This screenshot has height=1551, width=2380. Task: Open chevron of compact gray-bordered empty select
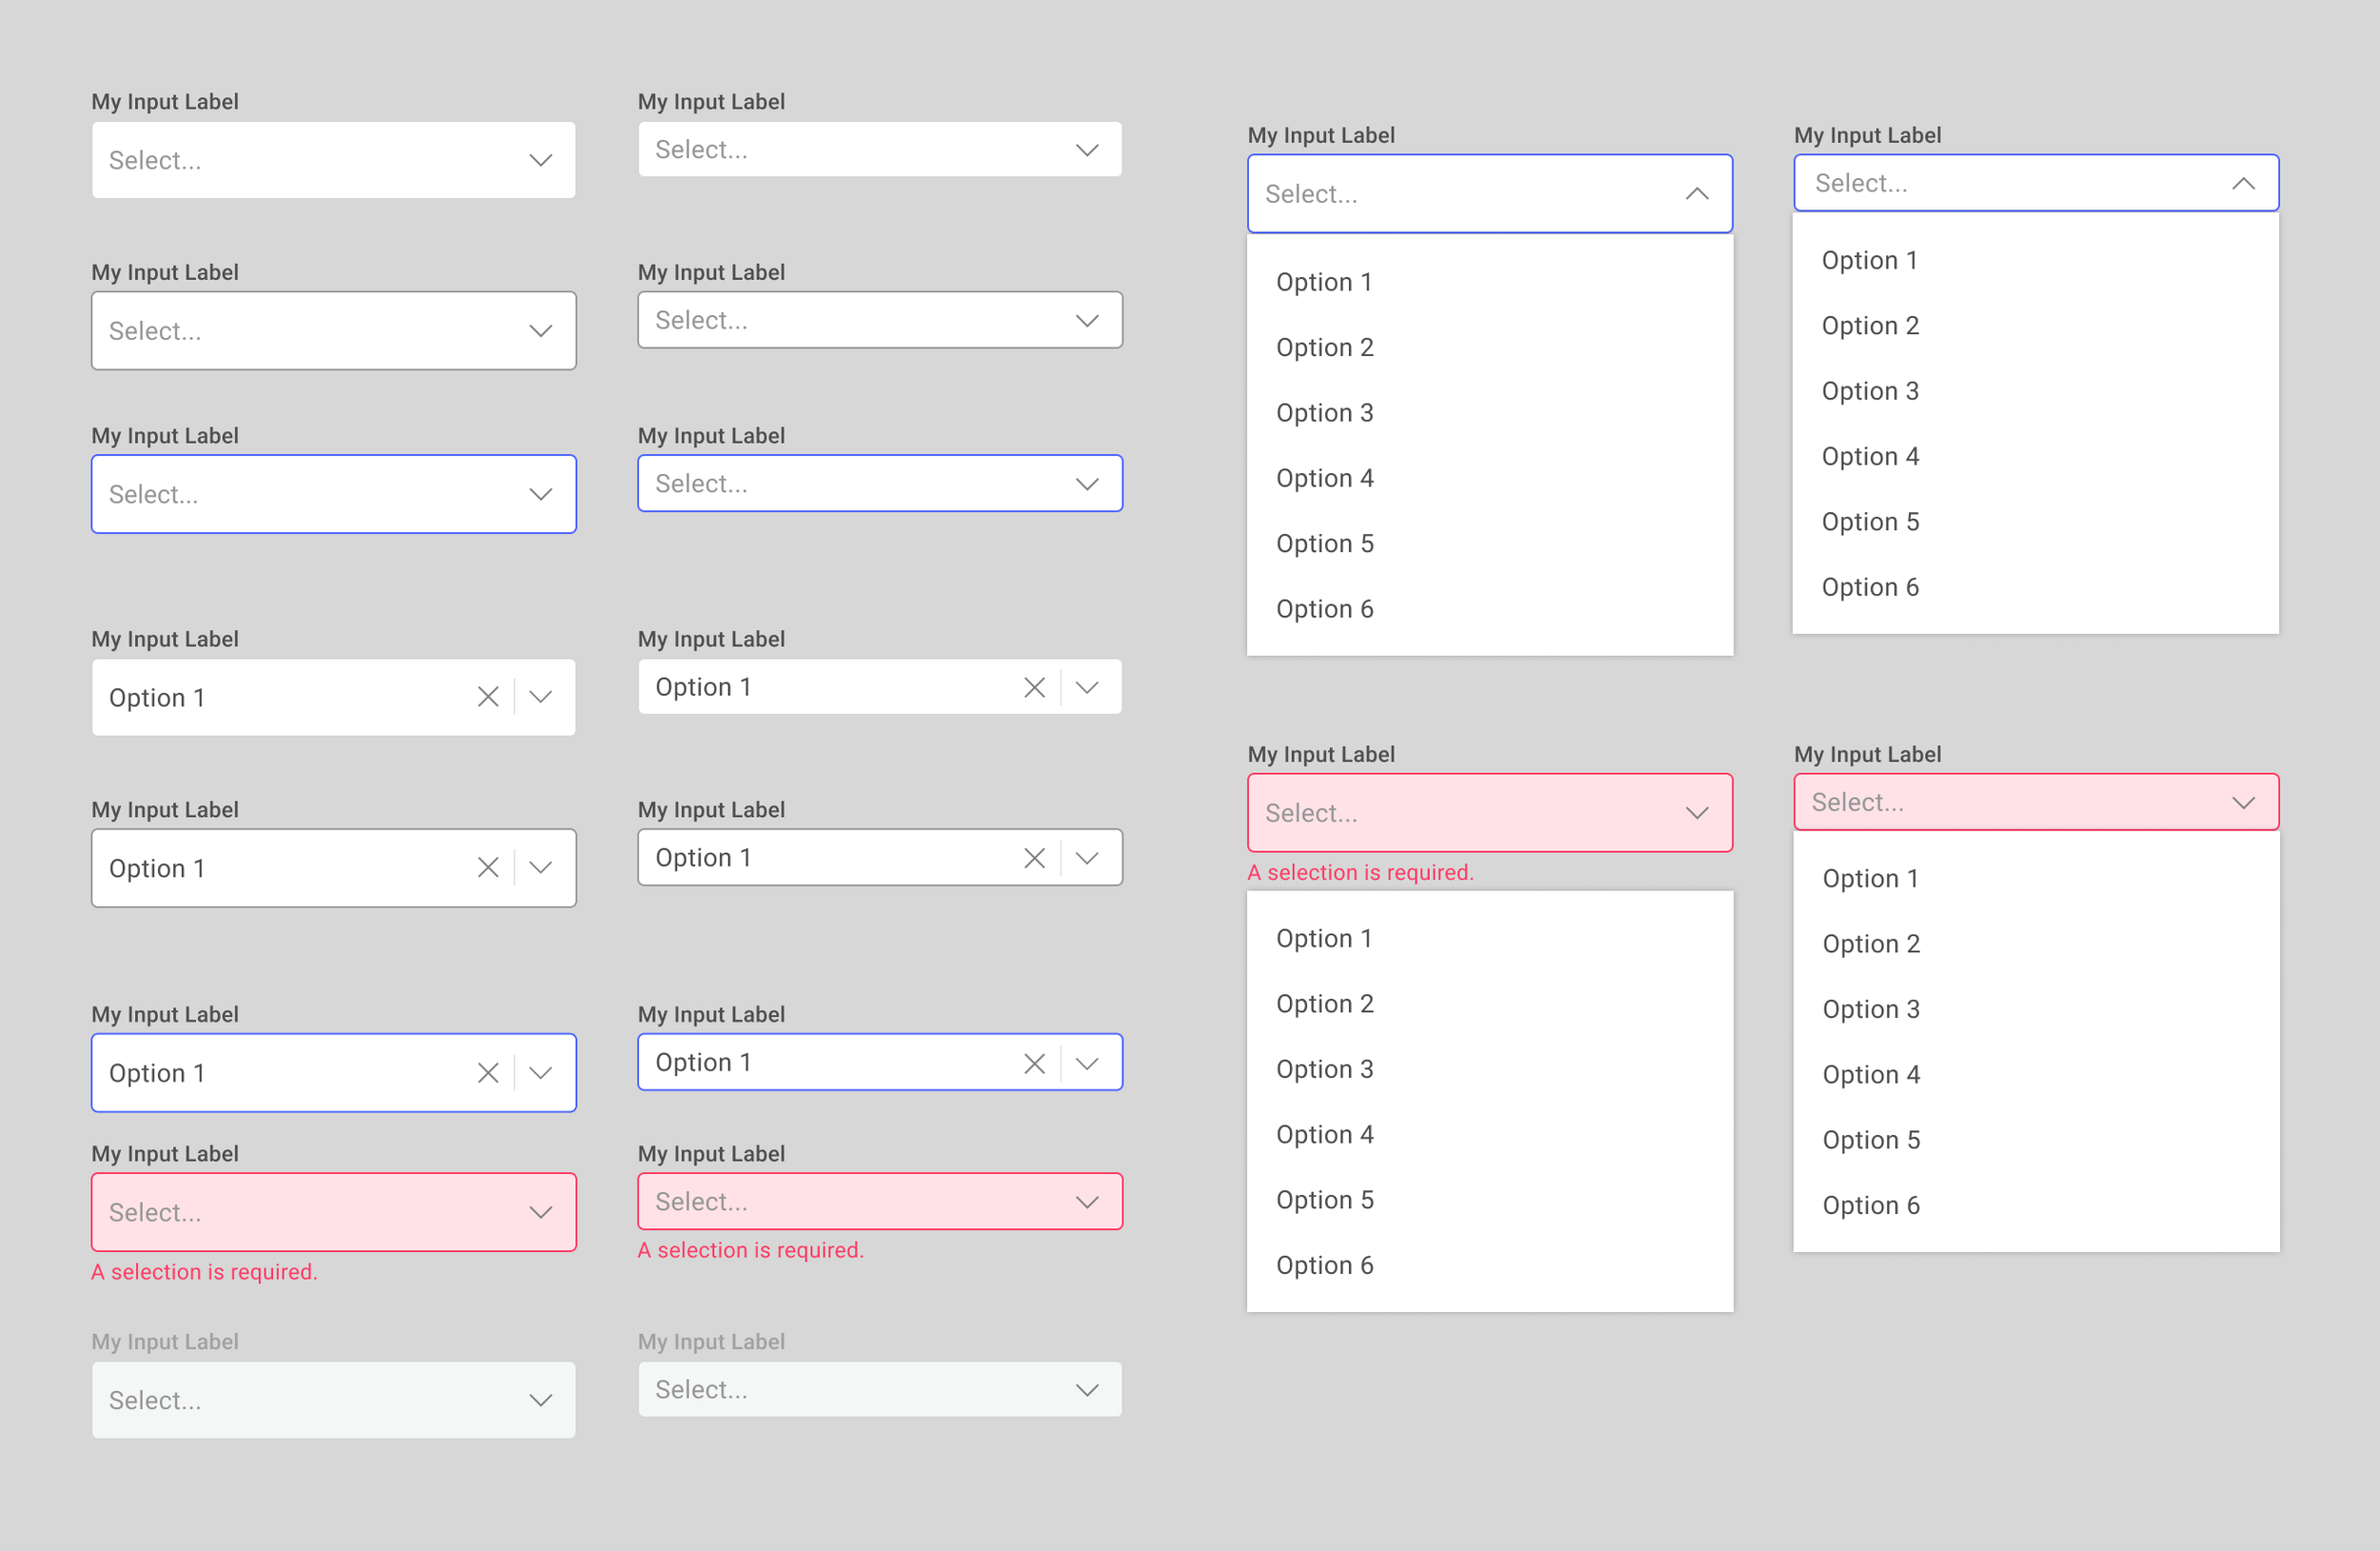click(1087, 320)
